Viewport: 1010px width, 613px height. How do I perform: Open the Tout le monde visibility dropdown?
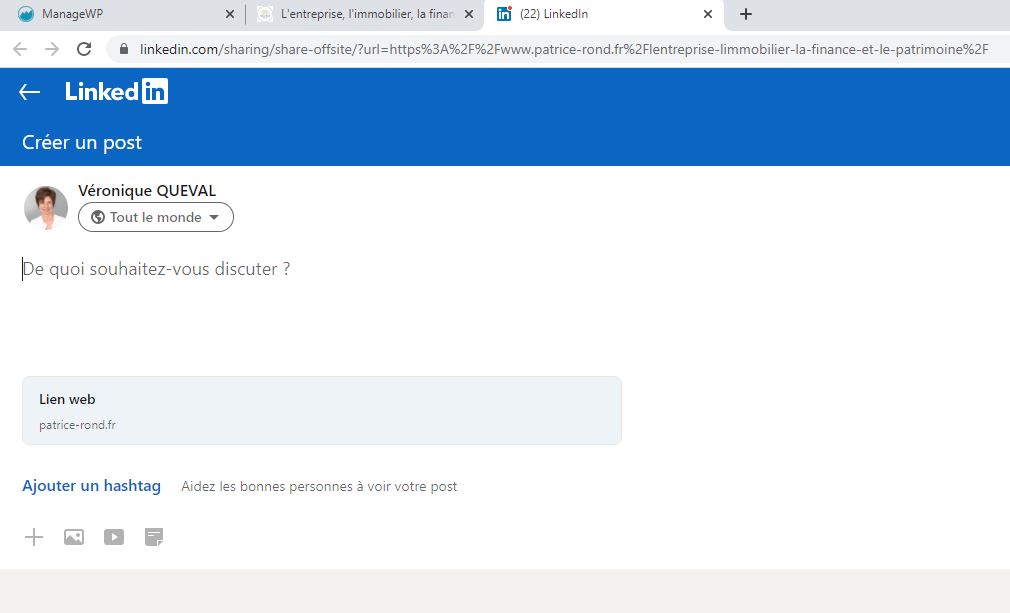[x=156, y=218]
